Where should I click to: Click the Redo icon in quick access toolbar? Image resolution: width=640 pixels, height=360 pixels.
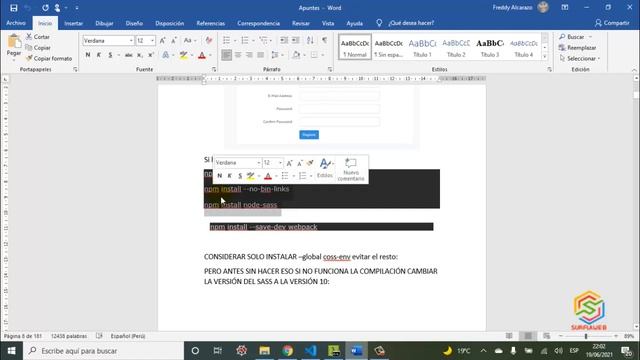click(45, 8)
